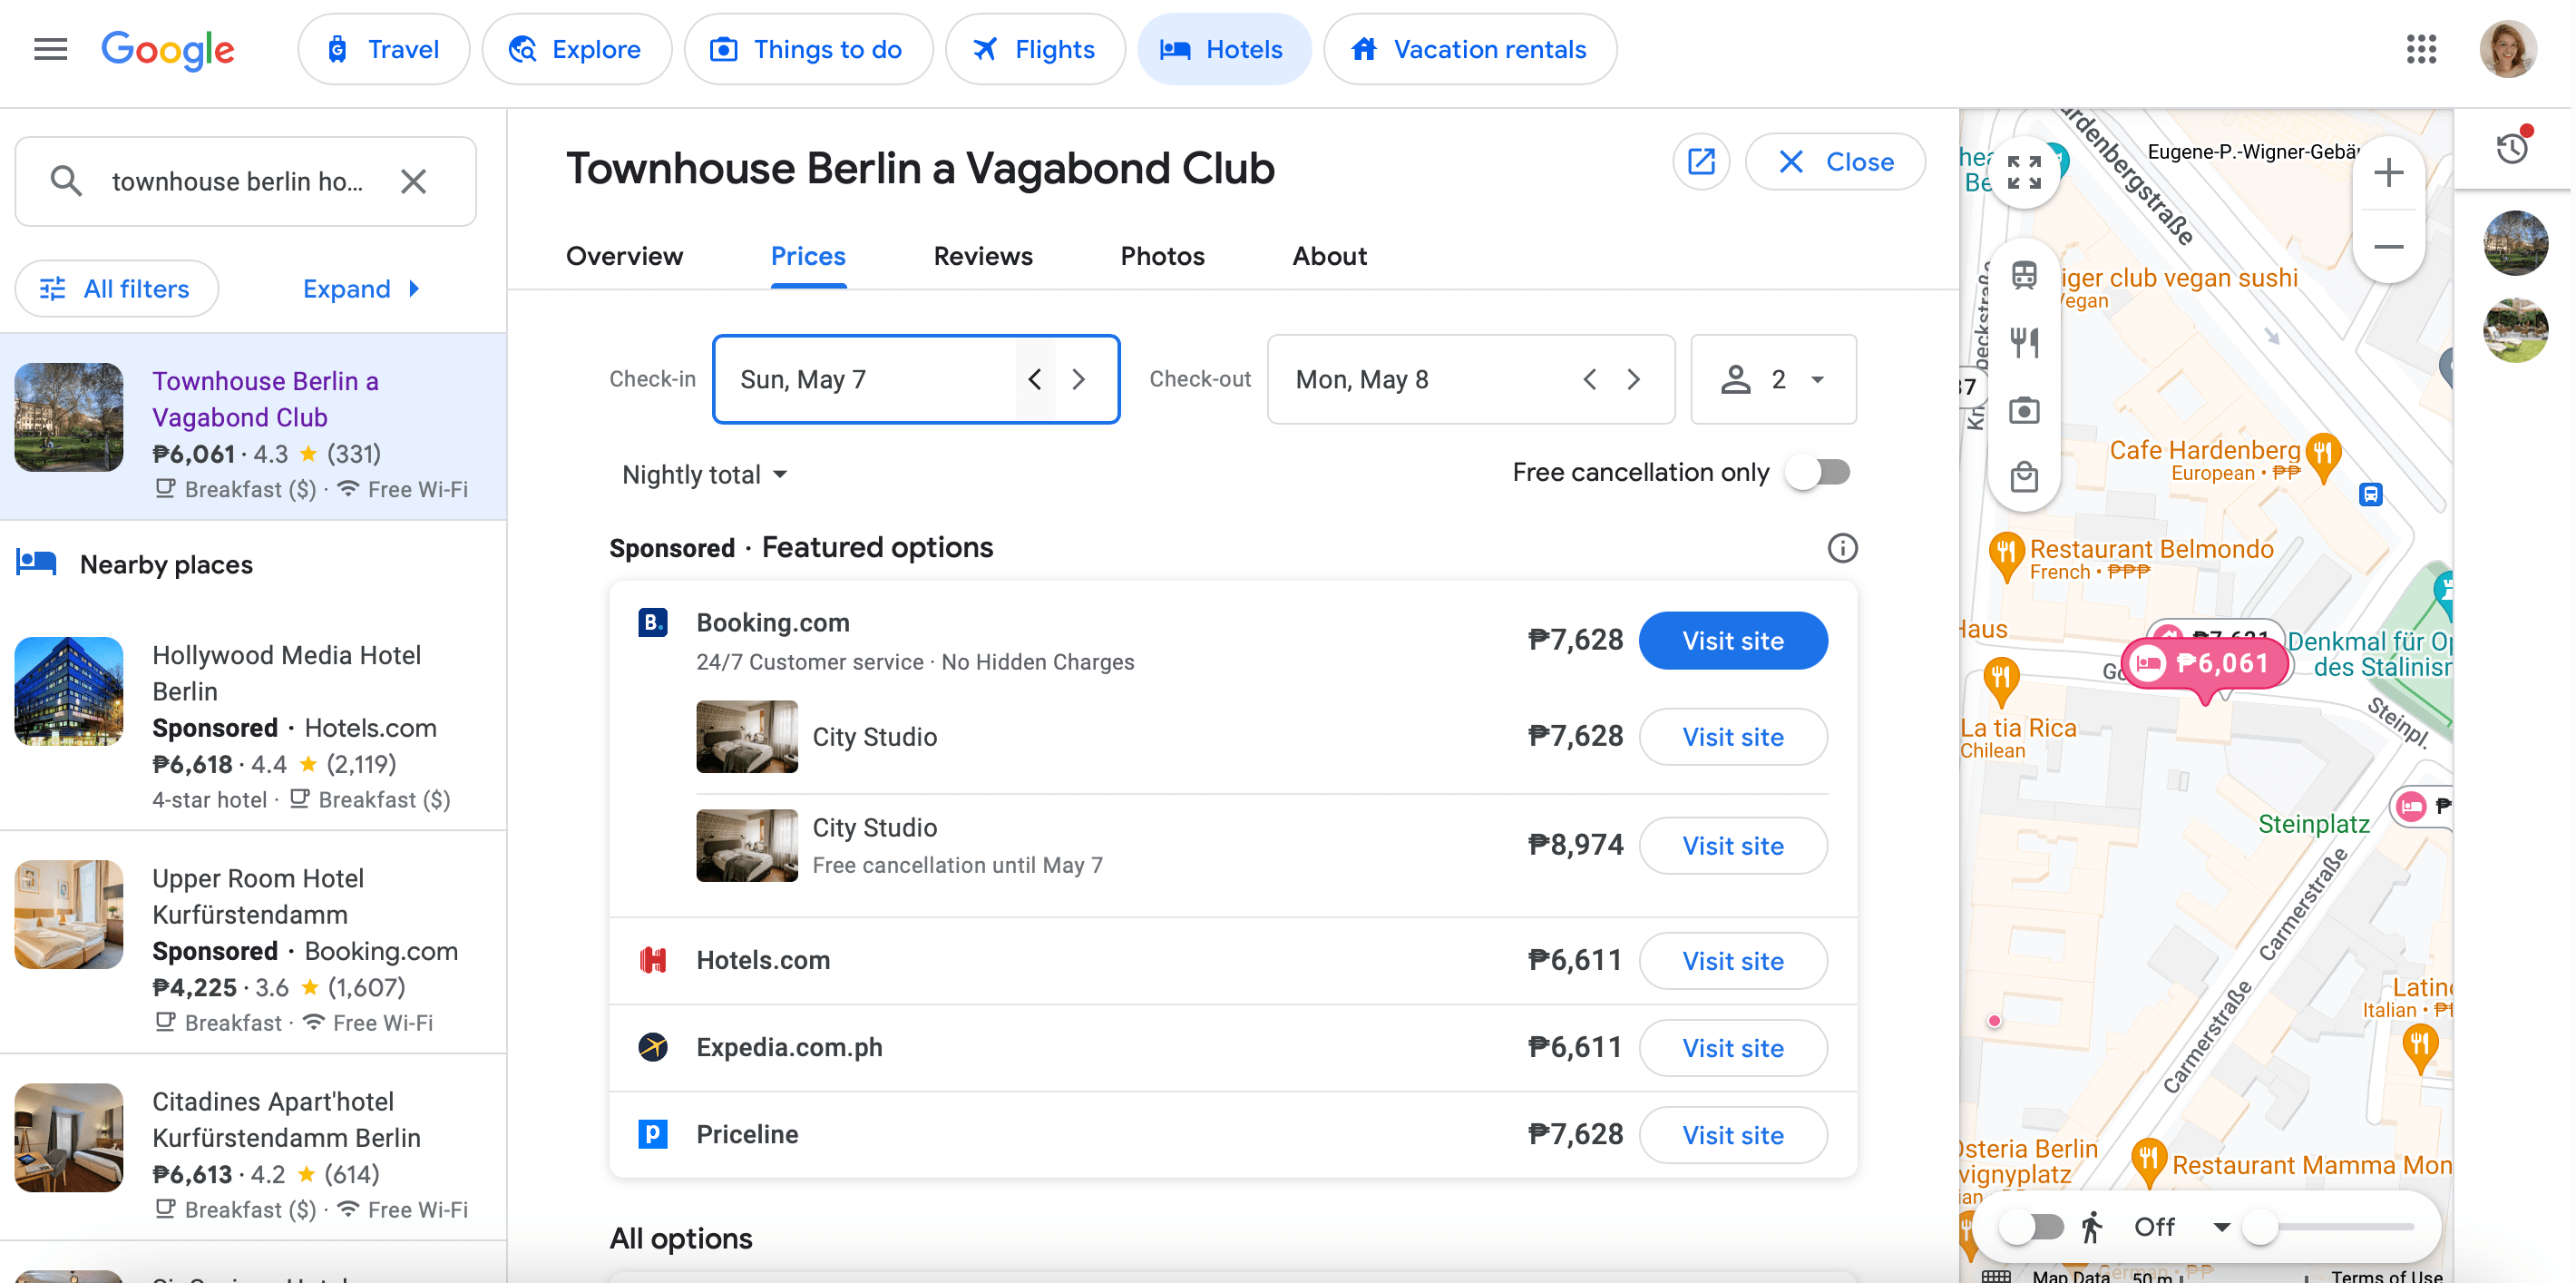
Task: Click the search magnifier icon
Action: tap(66, 181)
